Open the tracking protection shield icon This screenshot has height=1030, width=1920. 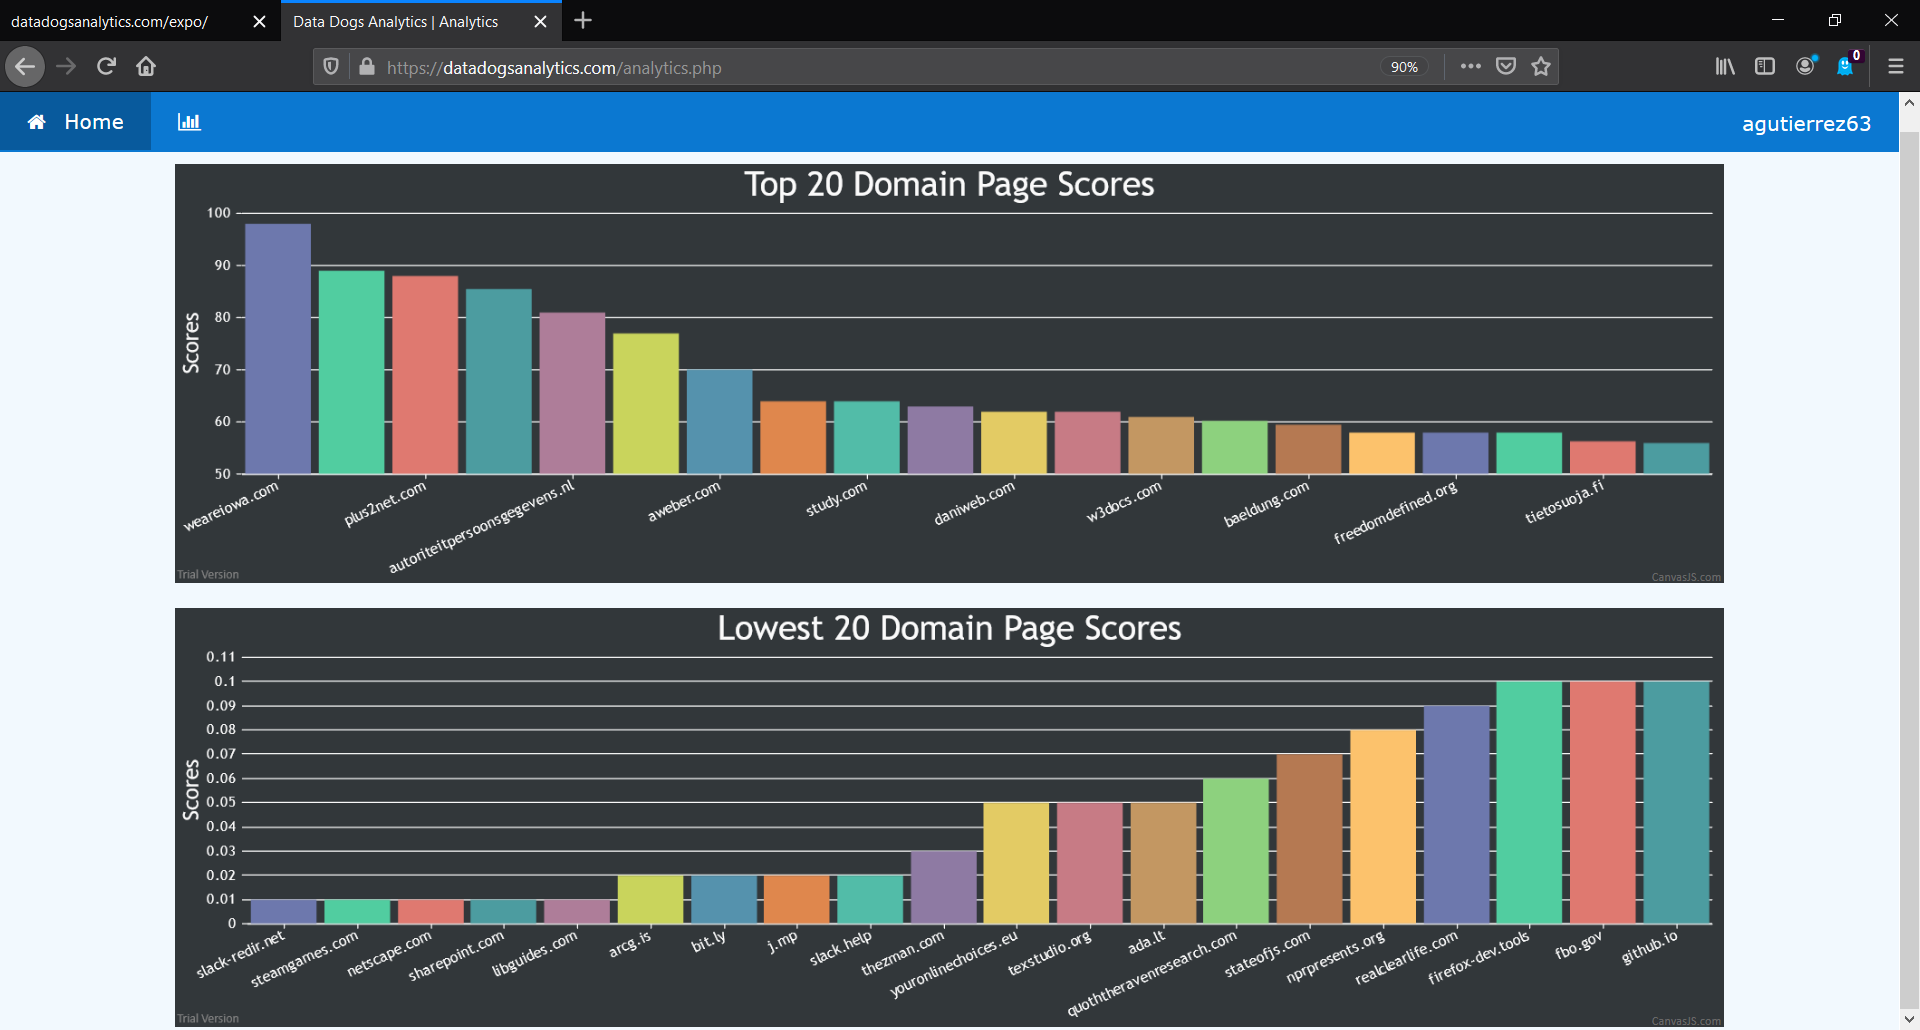(x=331, y=67)
